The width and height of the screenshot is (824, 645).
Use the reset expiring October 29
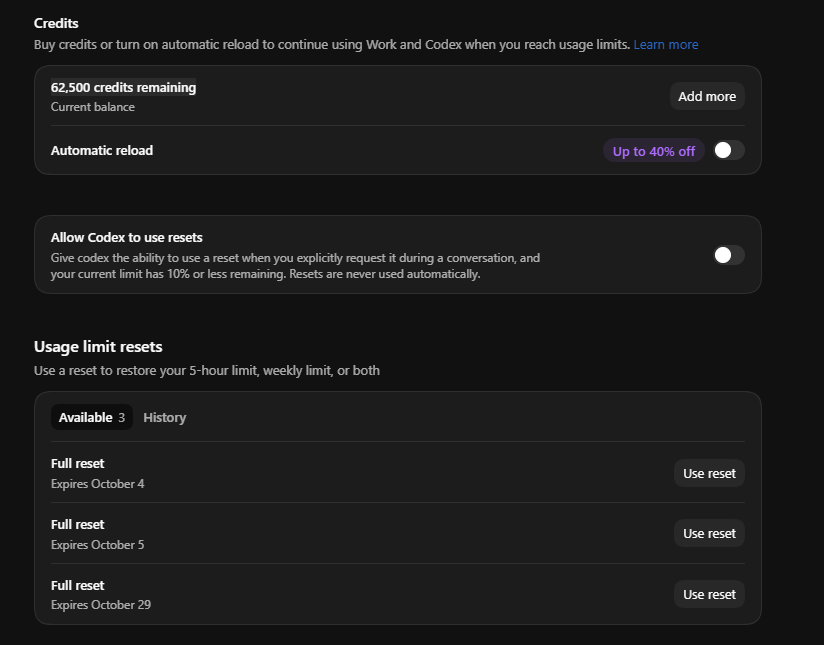(709, 594)
